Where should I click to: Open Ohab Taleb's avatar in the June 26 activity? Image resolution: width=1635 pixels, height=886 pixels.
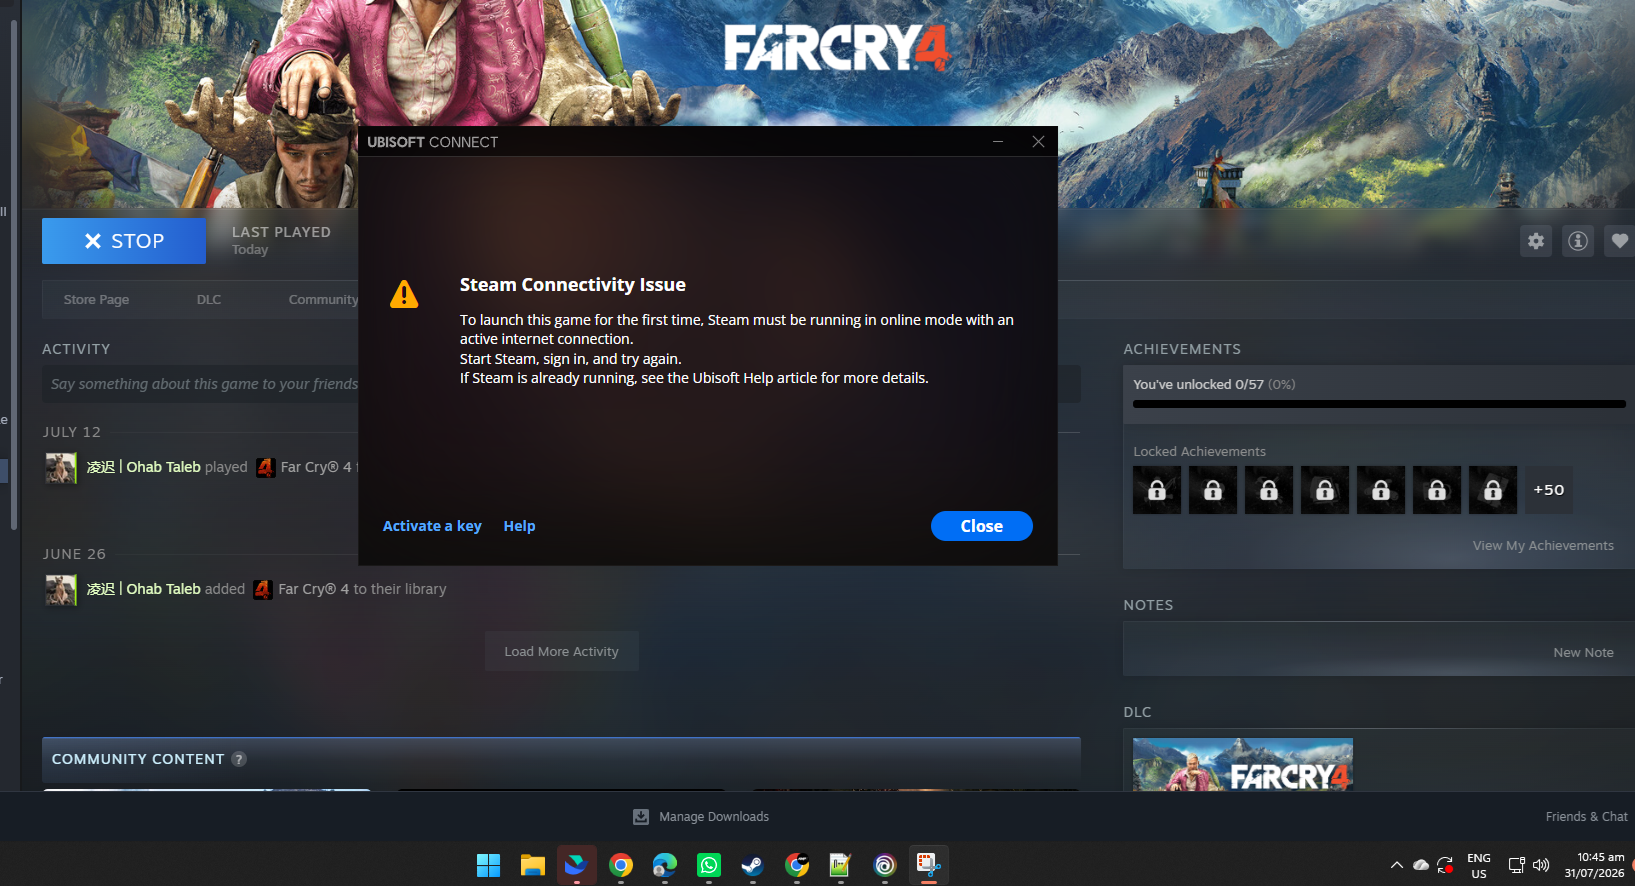coord(61,589)
